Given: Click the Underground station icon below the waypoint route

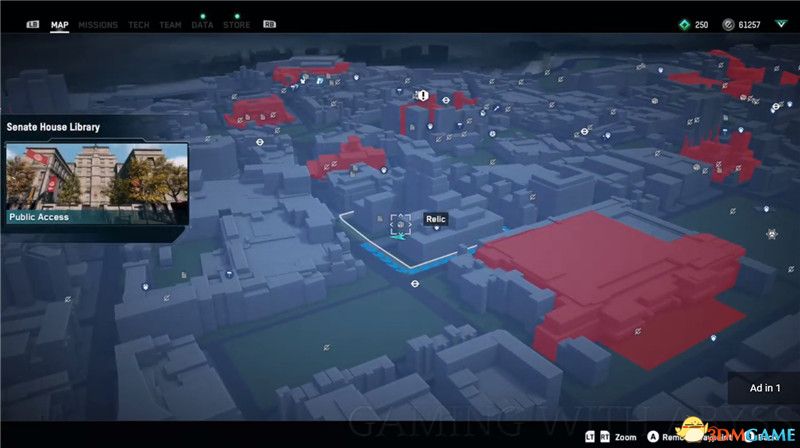Looking at the screenshot, I should coord(415,284).
